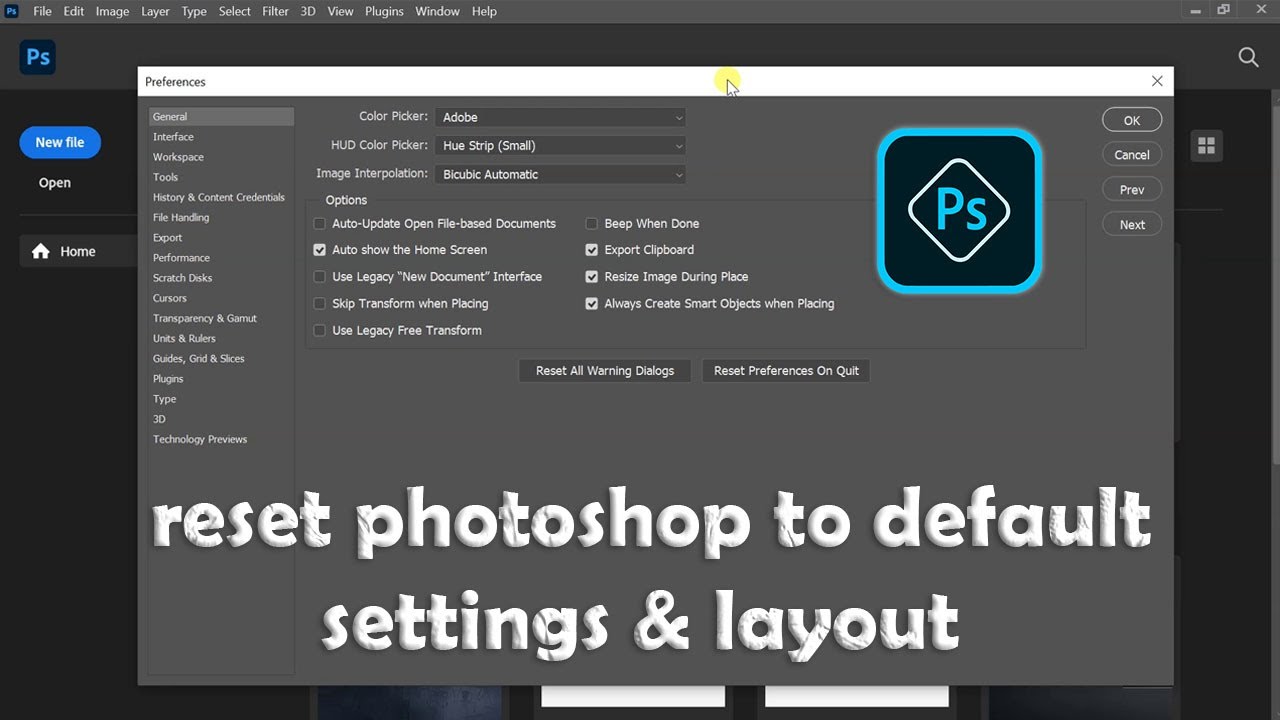Screen dimensions: 1280x720
Task: Uncheck Auto show the Home Screen
Action: 320,250
